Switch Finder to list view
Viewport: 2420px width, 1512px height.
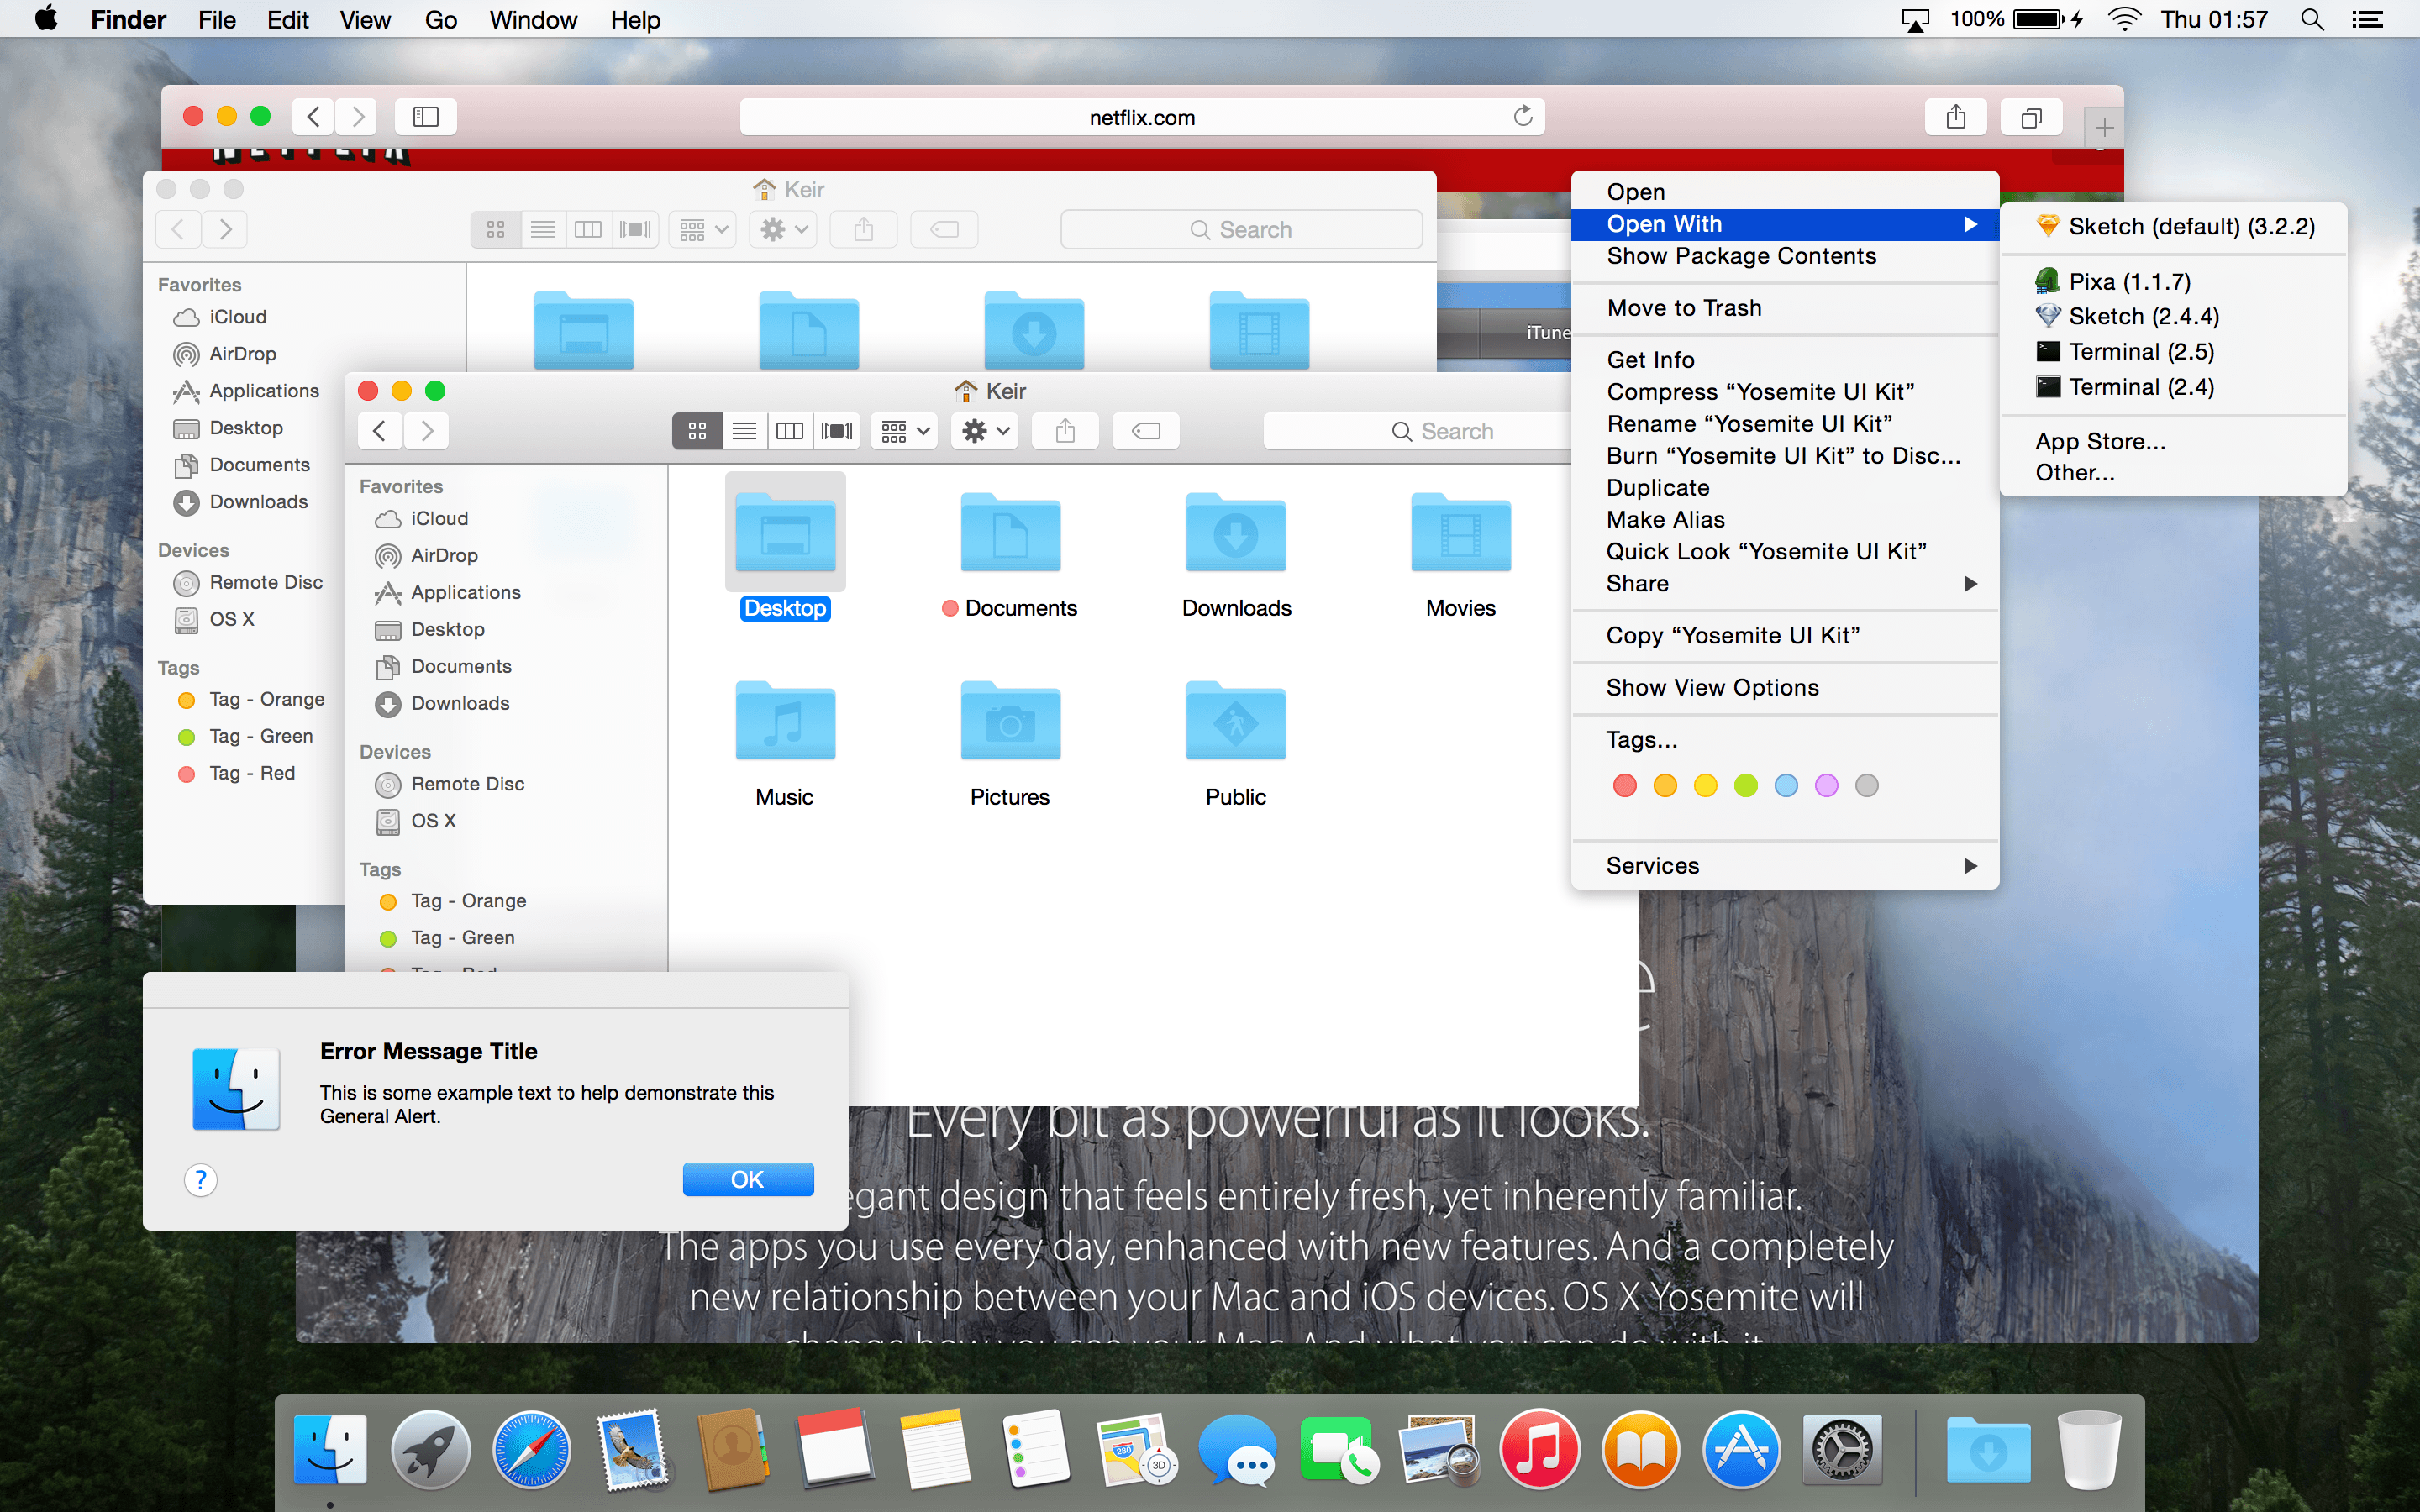coord(744,430)
